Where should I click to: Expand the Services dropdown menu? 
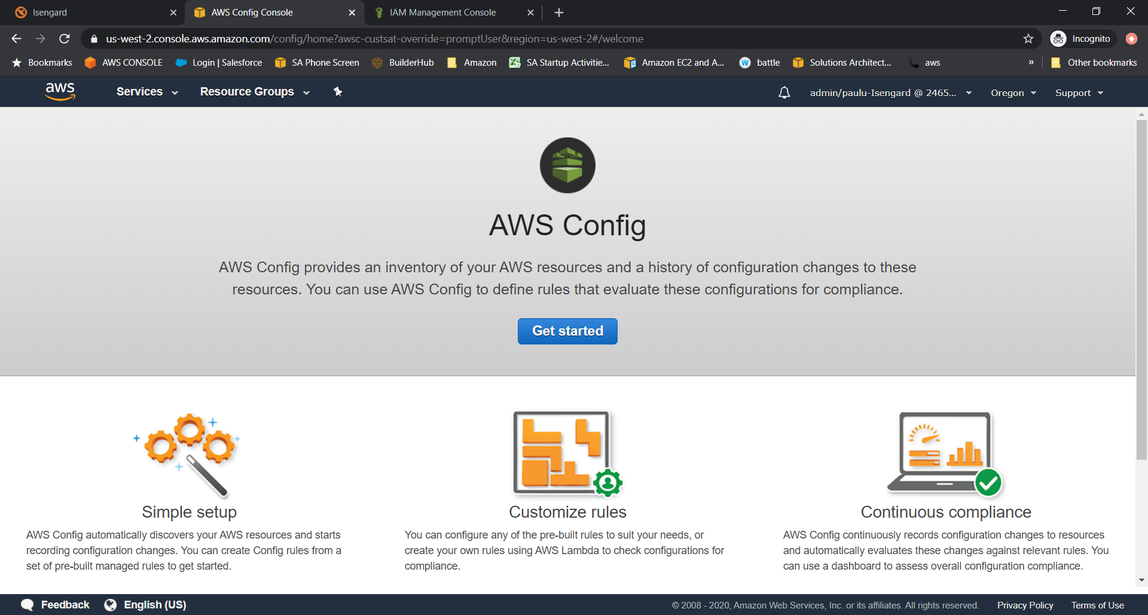coord(147,92)
